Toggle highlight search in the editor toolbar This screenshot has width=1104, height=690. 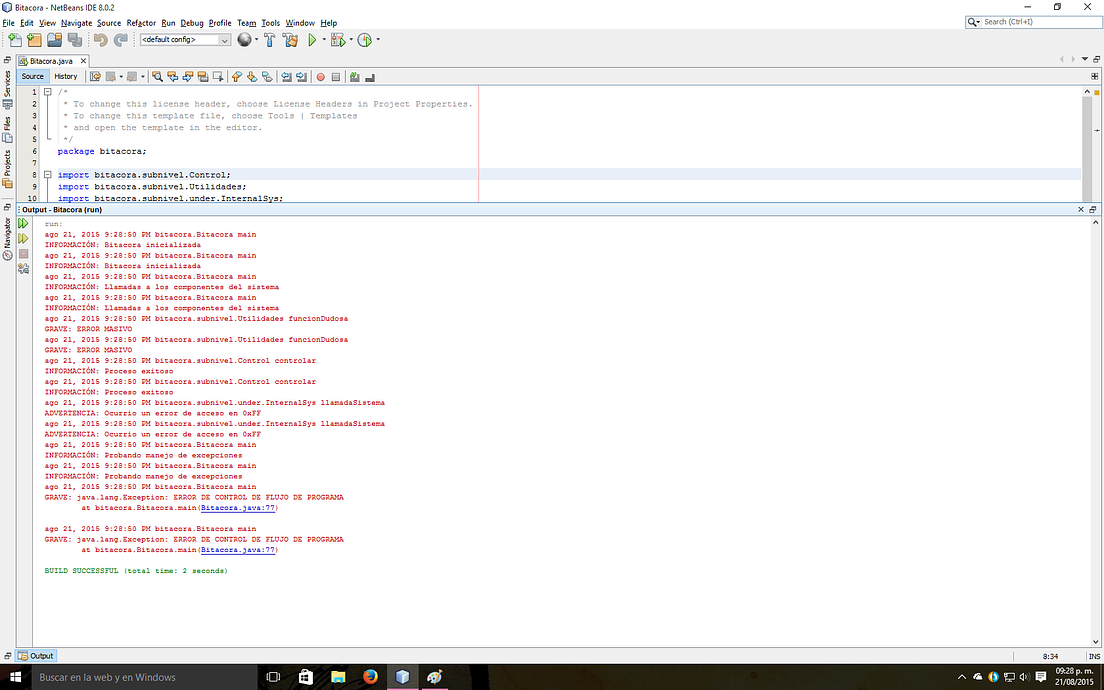[x=203, y=78]
